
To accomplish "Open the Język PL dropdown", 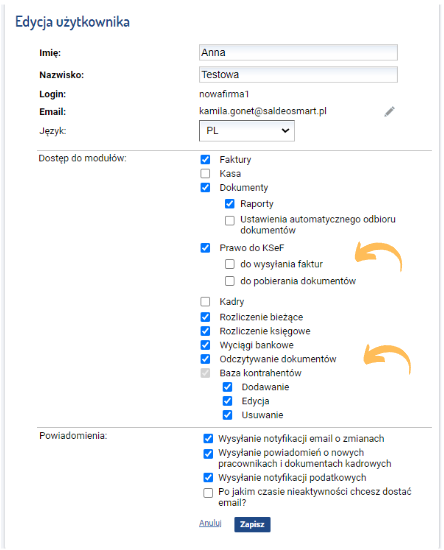I will 247,131.
